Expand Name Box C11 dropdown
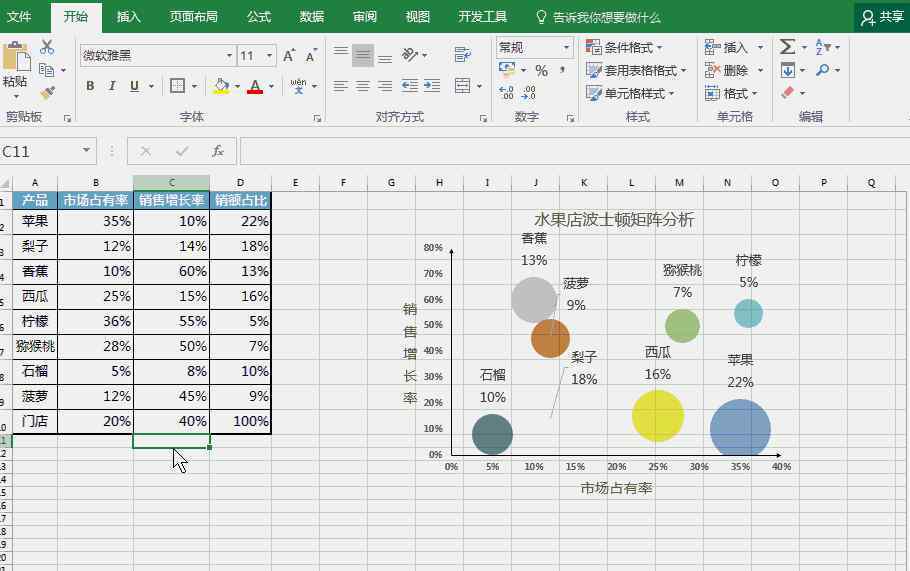 point(86,150)
